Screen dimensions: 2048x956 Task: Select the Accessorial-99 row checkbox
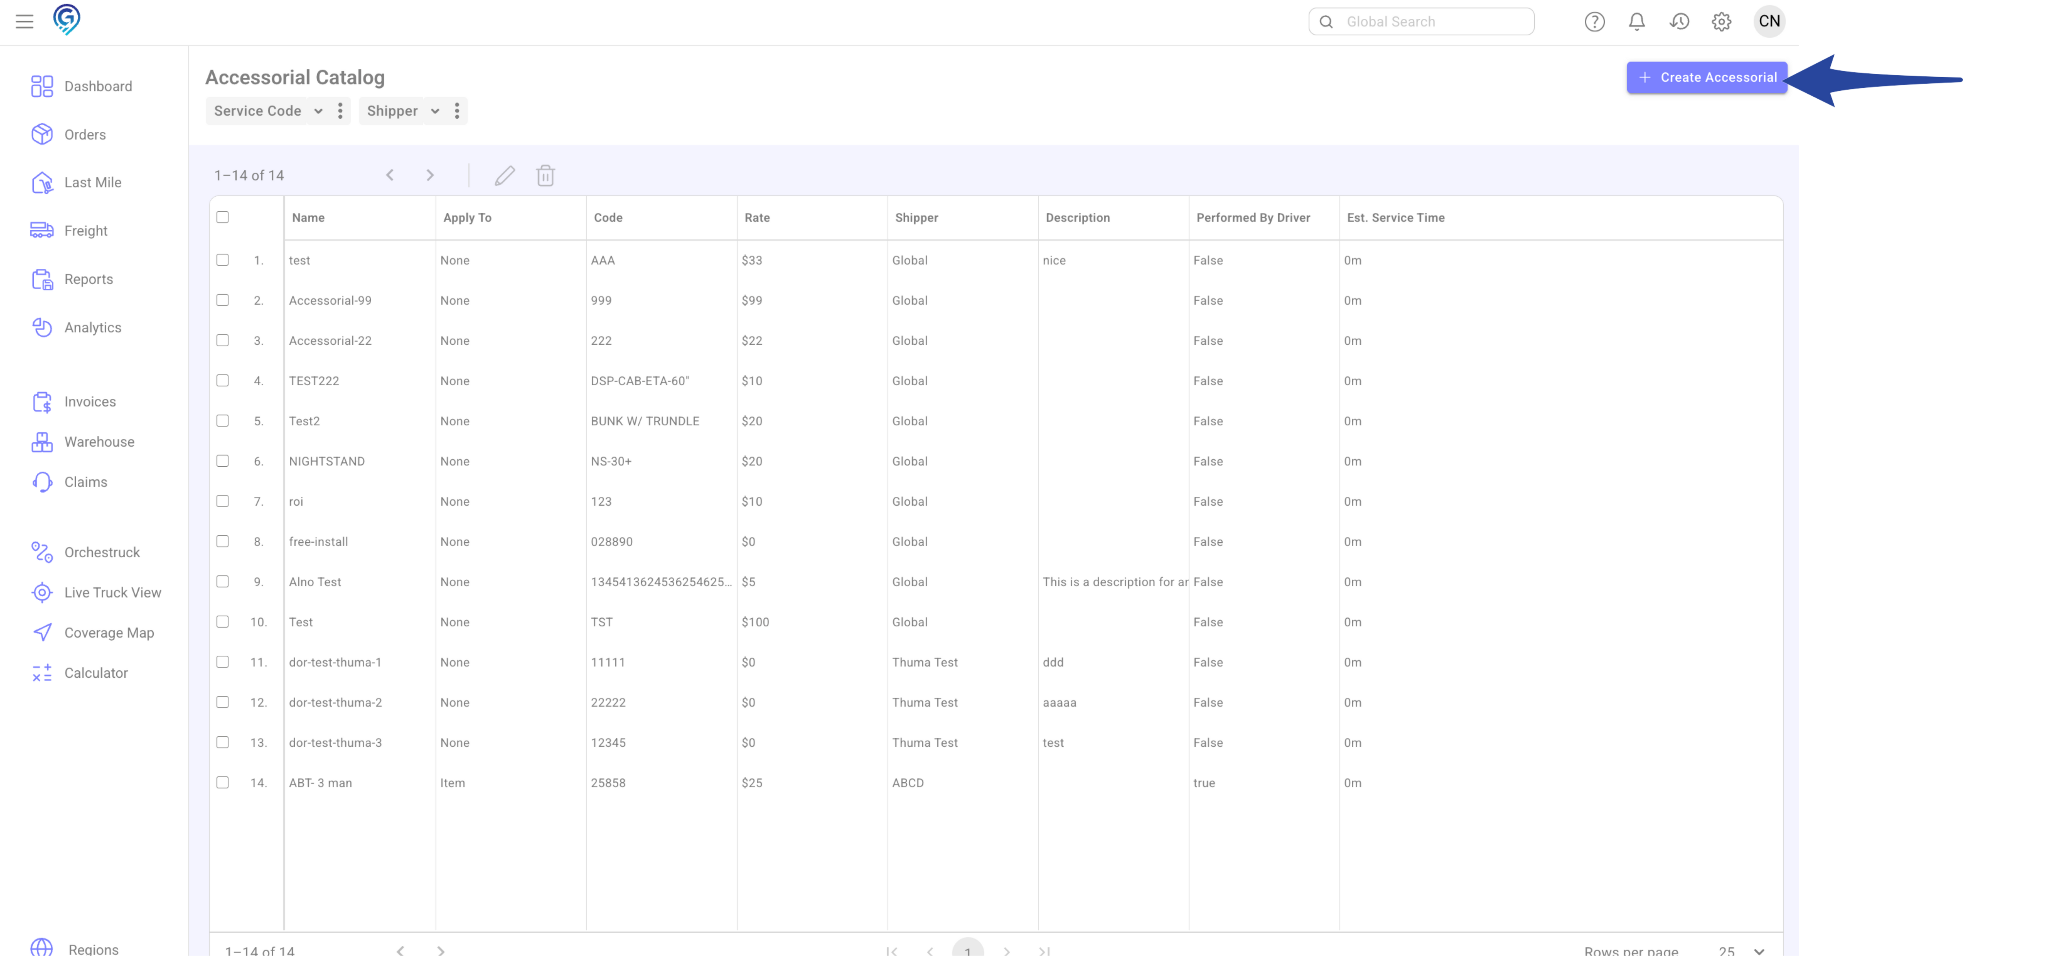pyautogui.click(x=223, y=300)
